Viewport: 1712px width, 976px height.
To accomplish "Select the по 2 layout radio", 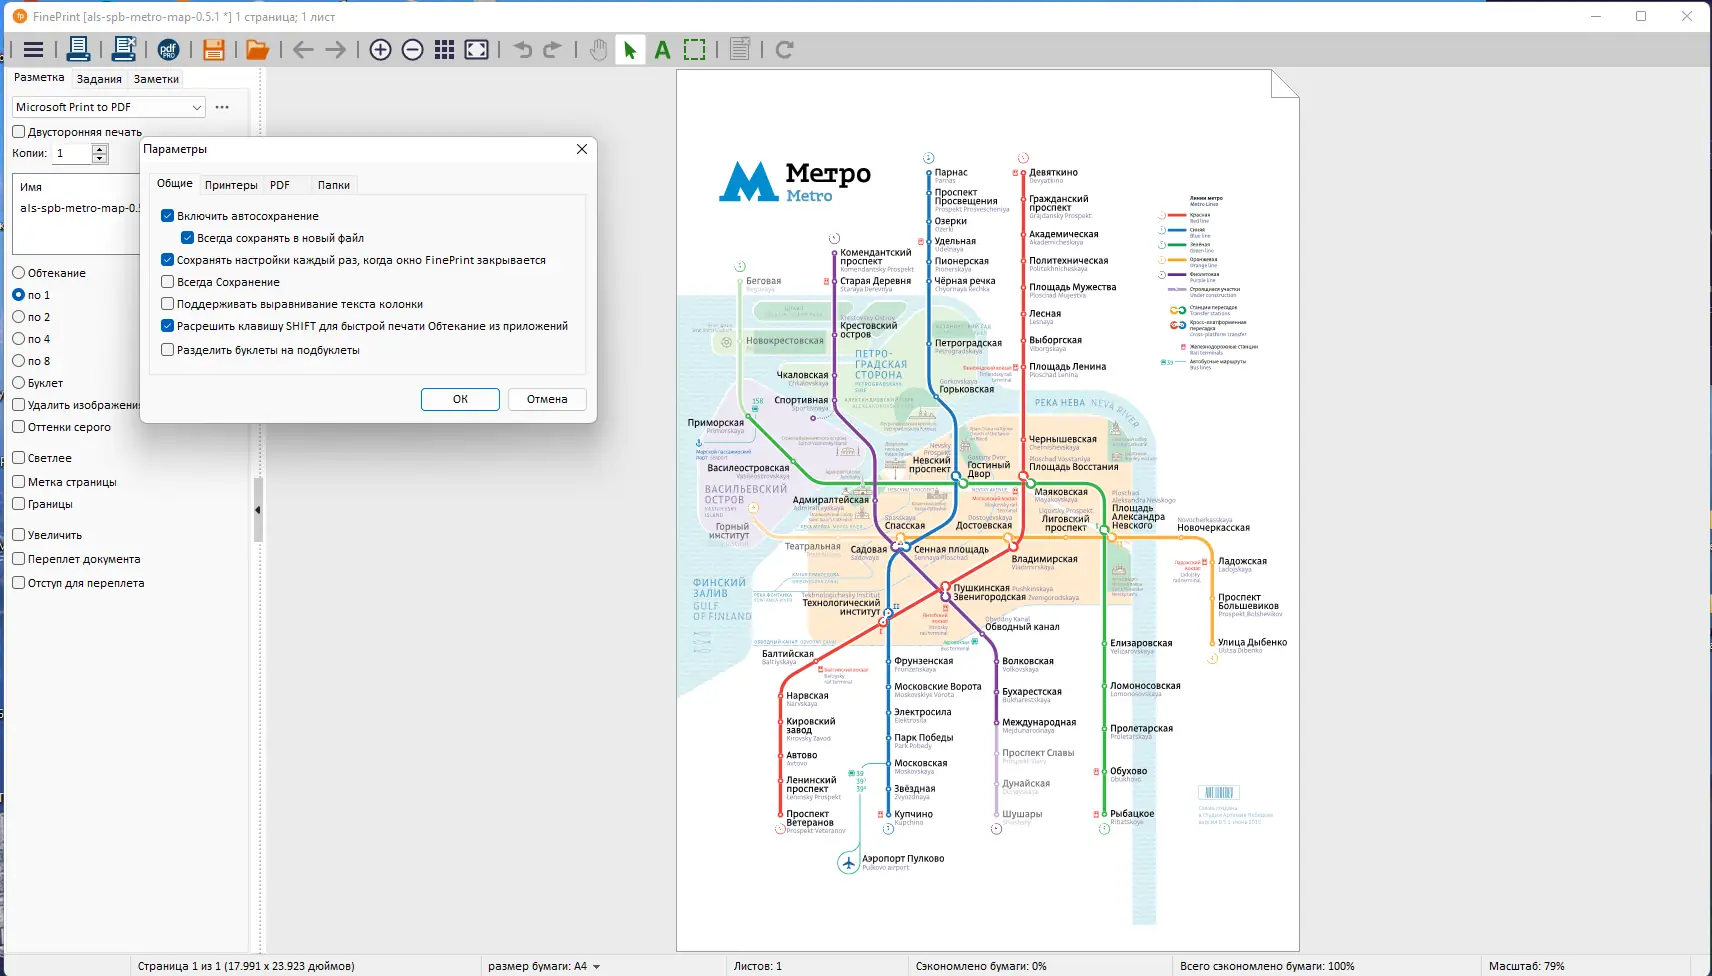I will click(x=18, y=317).
